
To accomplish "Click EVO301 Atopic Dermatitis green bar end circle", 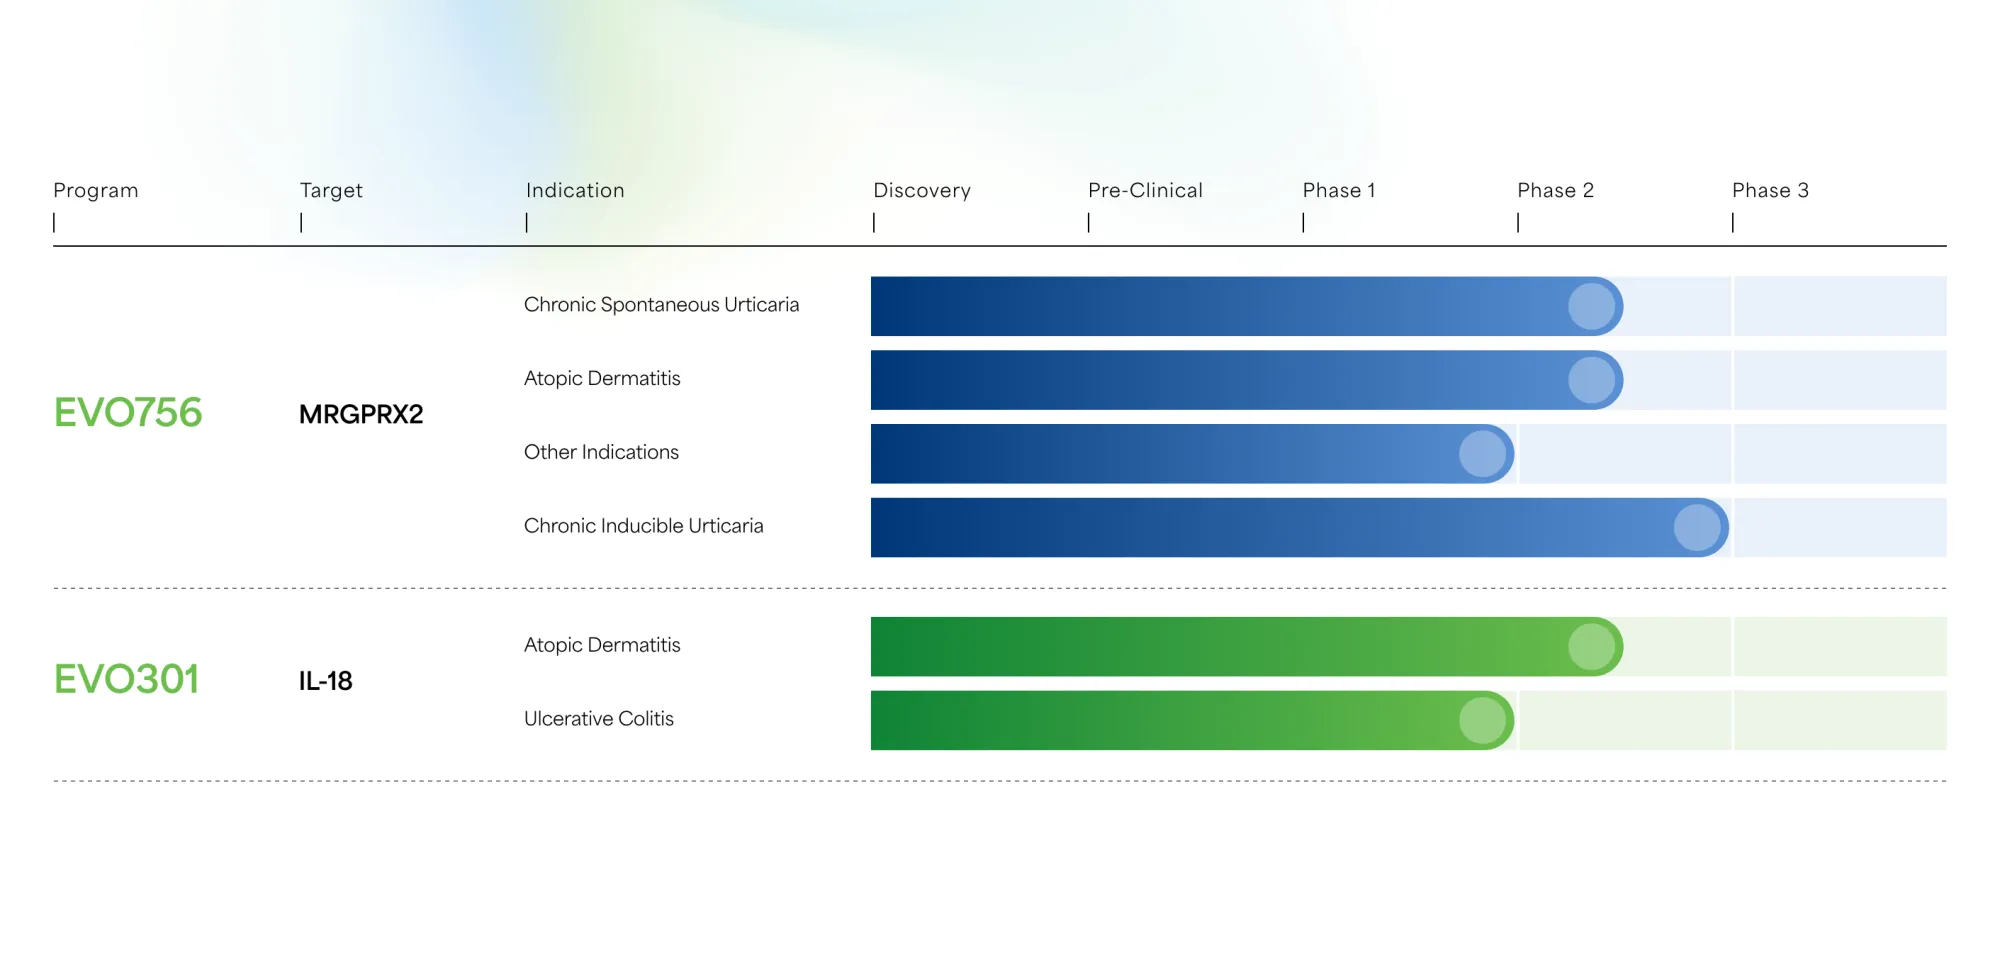I will click(1591, 647).
